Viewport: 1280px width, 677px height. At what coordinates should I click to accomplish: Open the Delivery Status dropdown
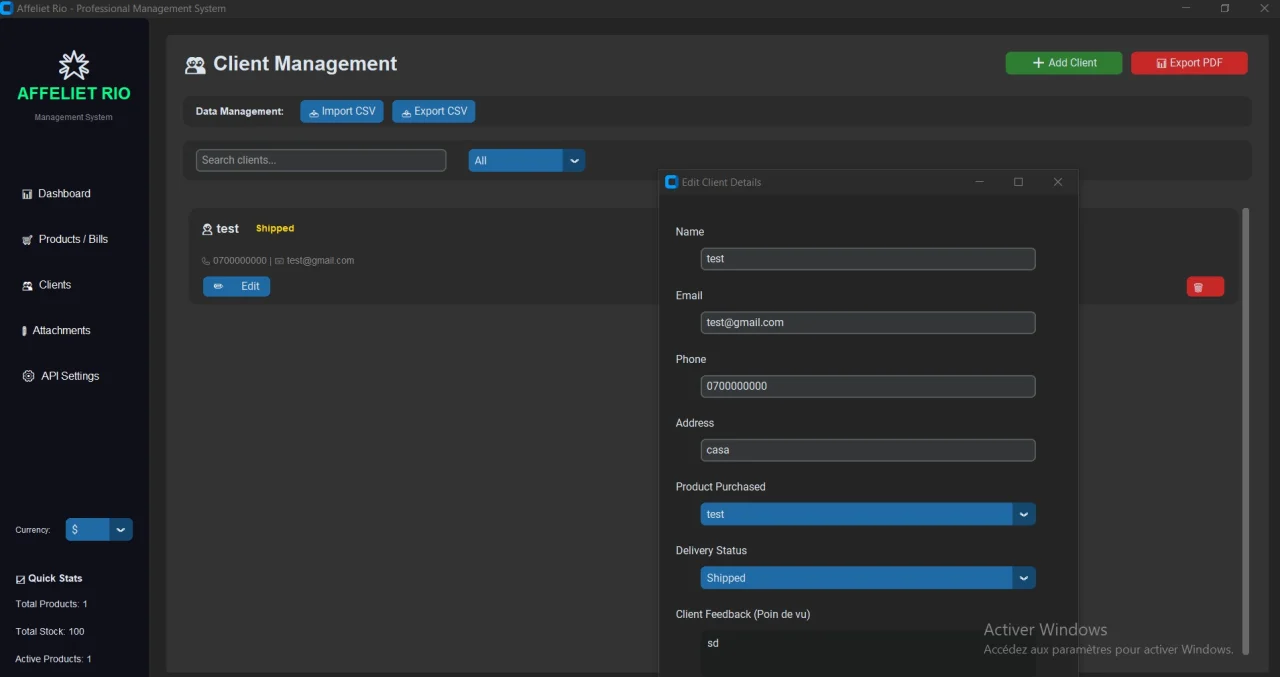coord(868,579)
